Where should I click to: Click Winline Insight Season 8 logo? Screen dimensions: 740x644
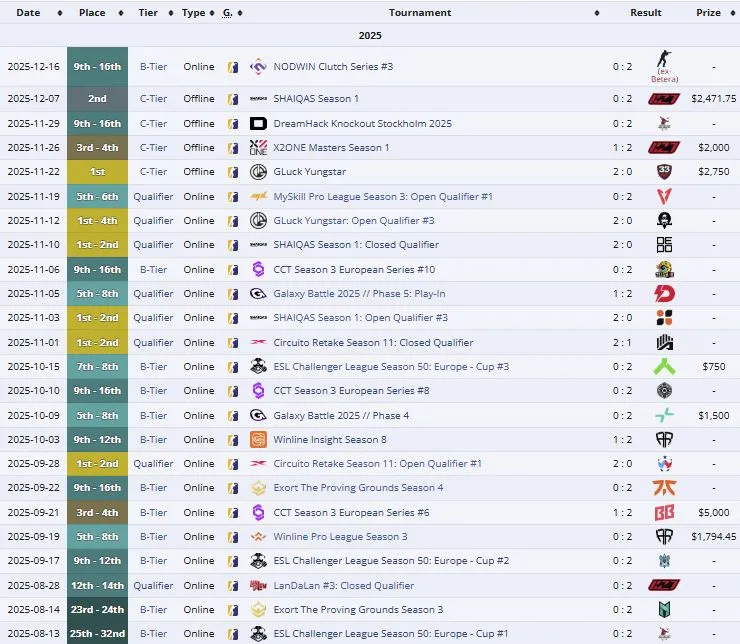[258, 440]
